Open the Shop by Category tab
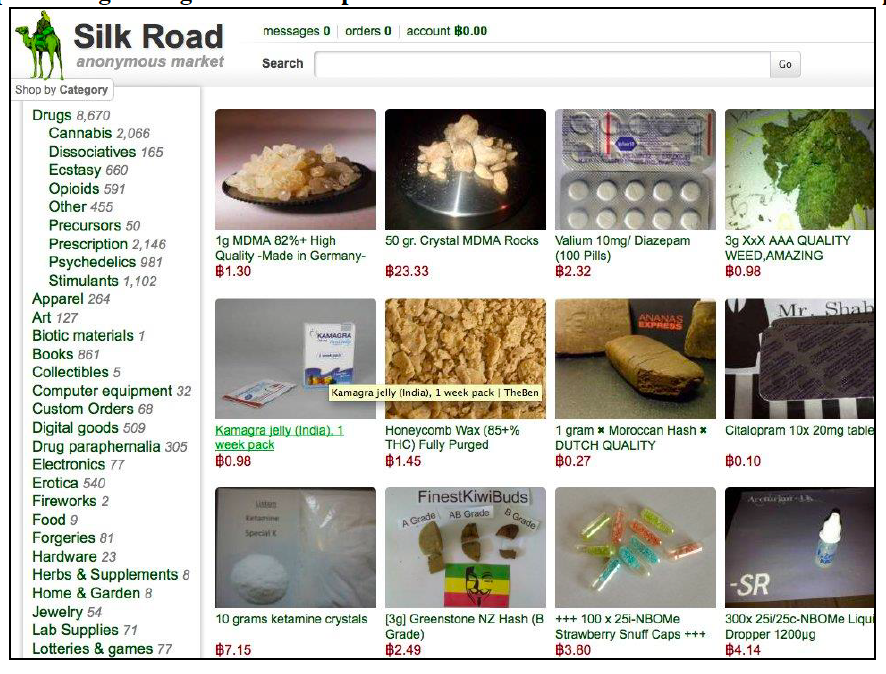The height and width of the screenshot is (674, 886). click(x=62, y=90)
